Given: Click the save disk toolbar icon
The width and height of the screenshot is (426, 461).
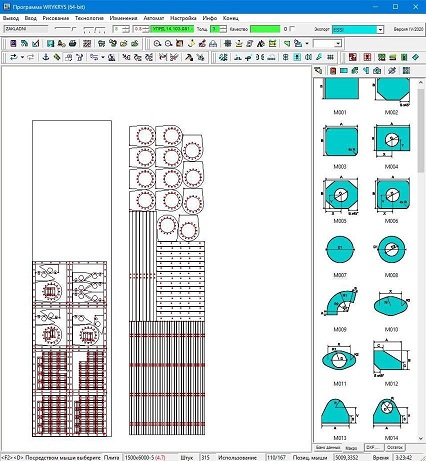Looking at the screenshot, I should tap(50, 44).
